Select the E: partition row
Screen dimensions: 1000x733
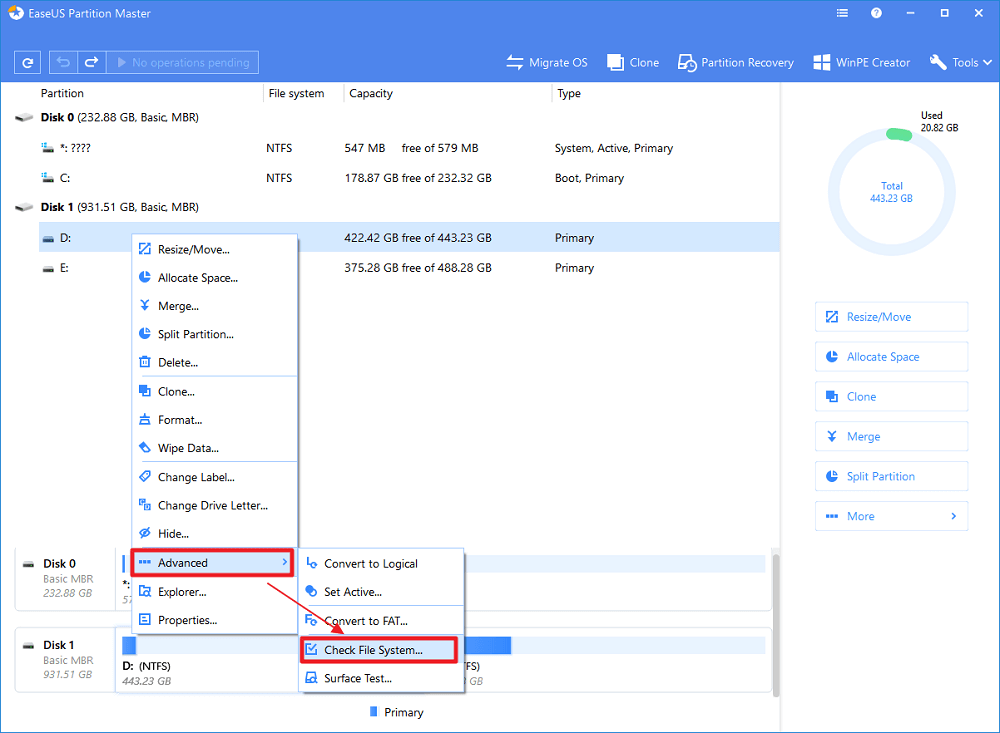[400, 268]
